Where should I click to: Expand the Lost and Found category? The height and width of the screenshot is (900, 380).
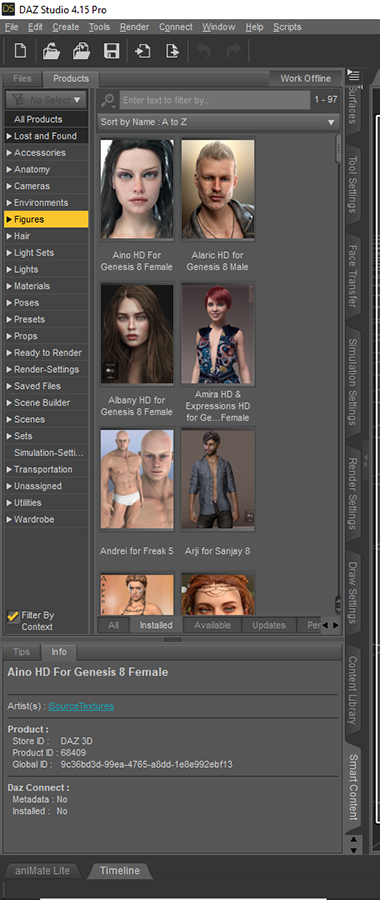(9, 136)
